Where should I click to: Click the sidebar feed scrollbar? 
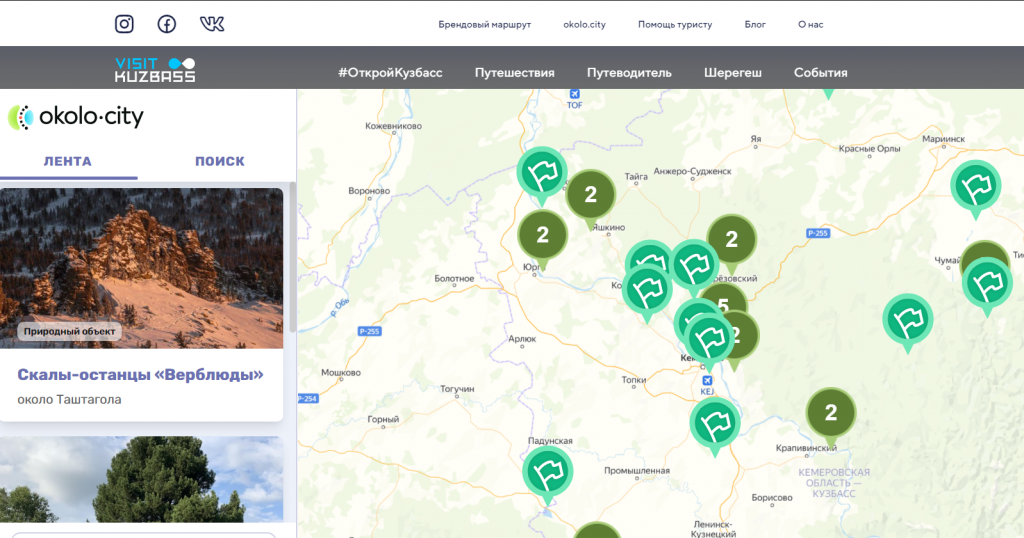click(x=293, y=258)
